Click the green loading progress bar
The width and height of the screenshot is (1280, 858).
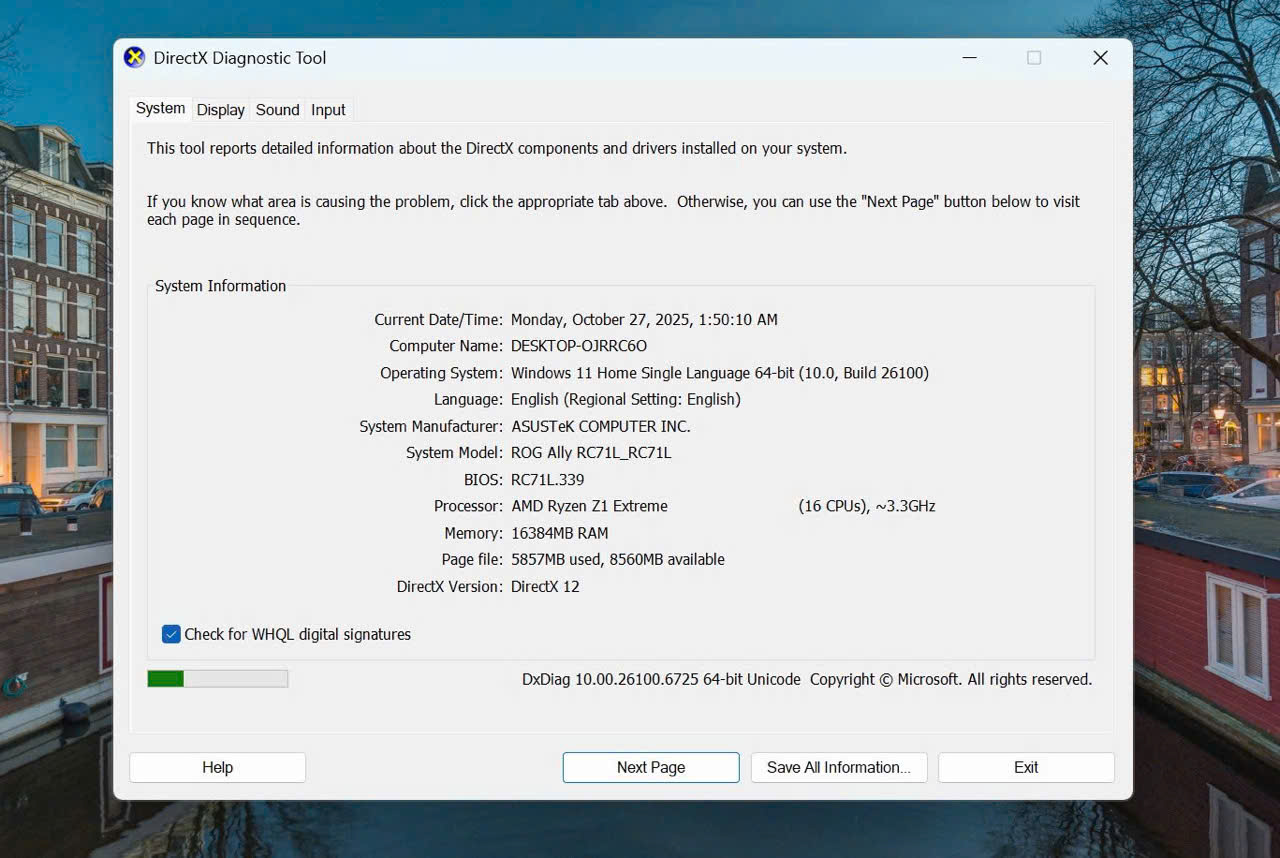(x=217, y=679)
